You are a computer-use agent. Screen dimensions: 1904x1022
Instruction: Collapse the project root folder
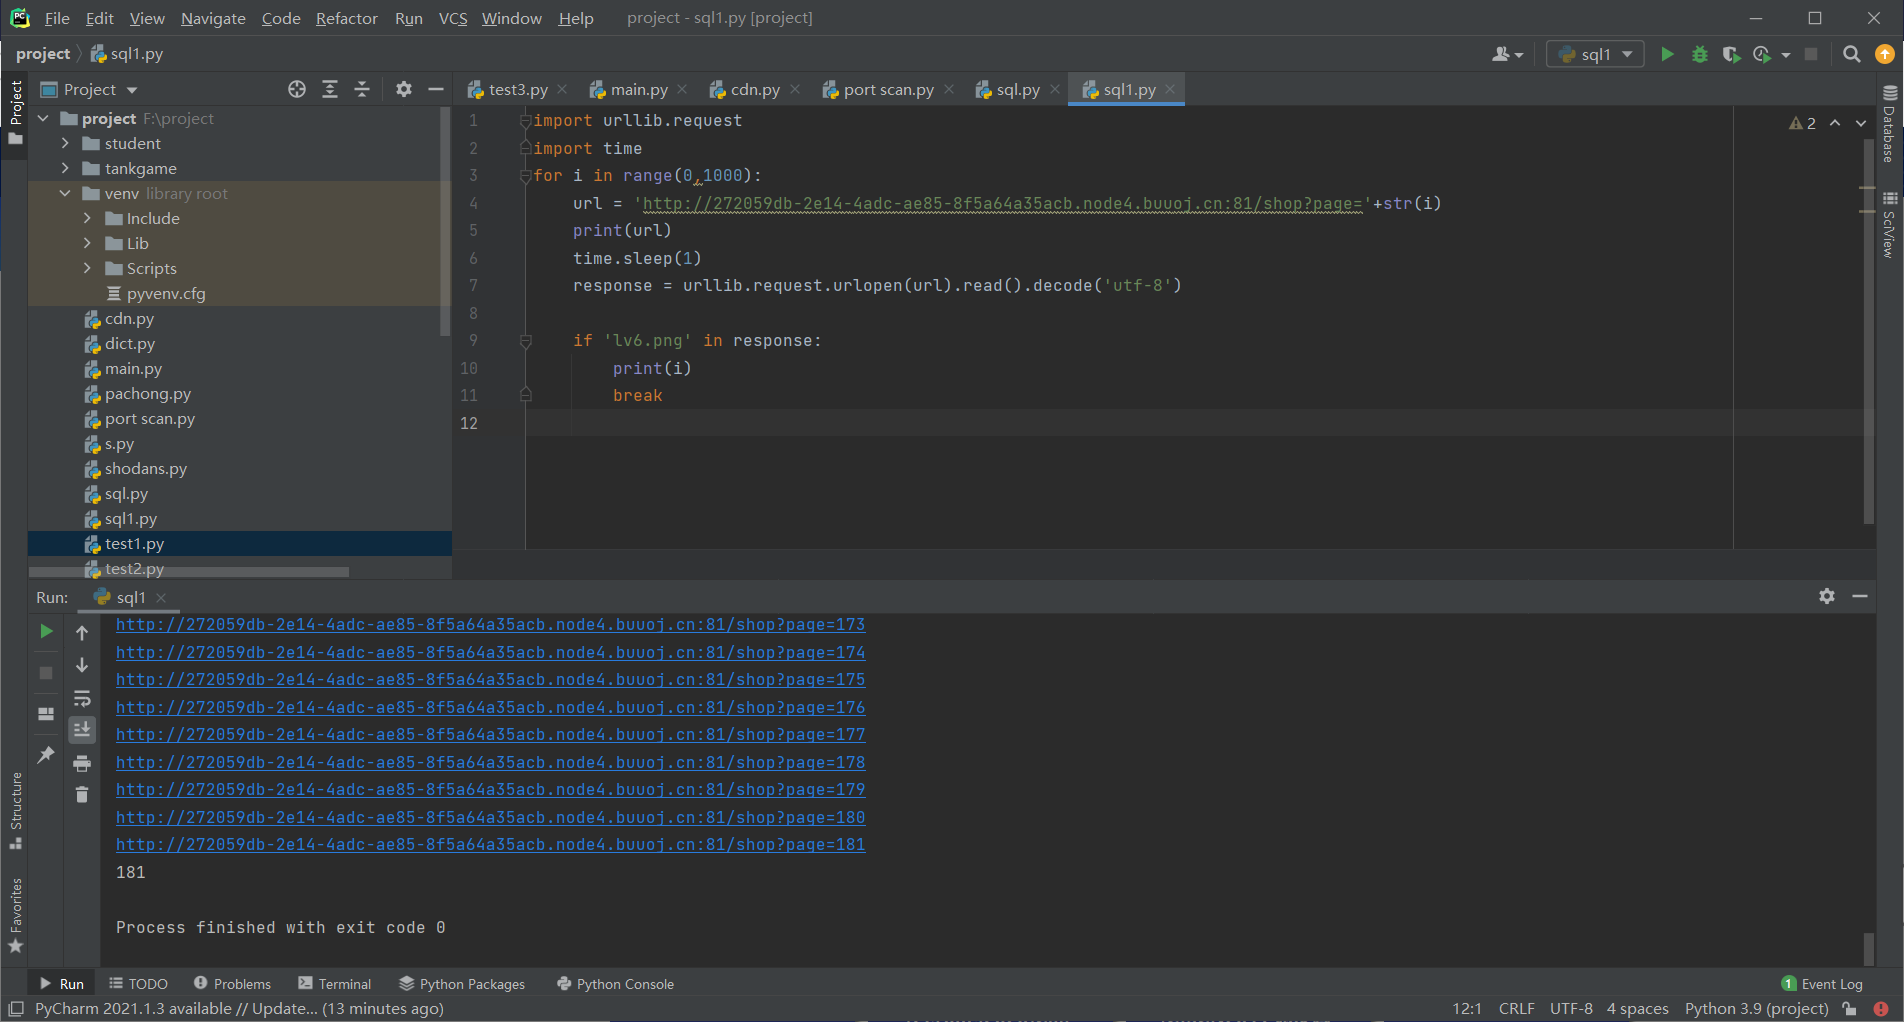pyautogui.click(x=44, y=118)
